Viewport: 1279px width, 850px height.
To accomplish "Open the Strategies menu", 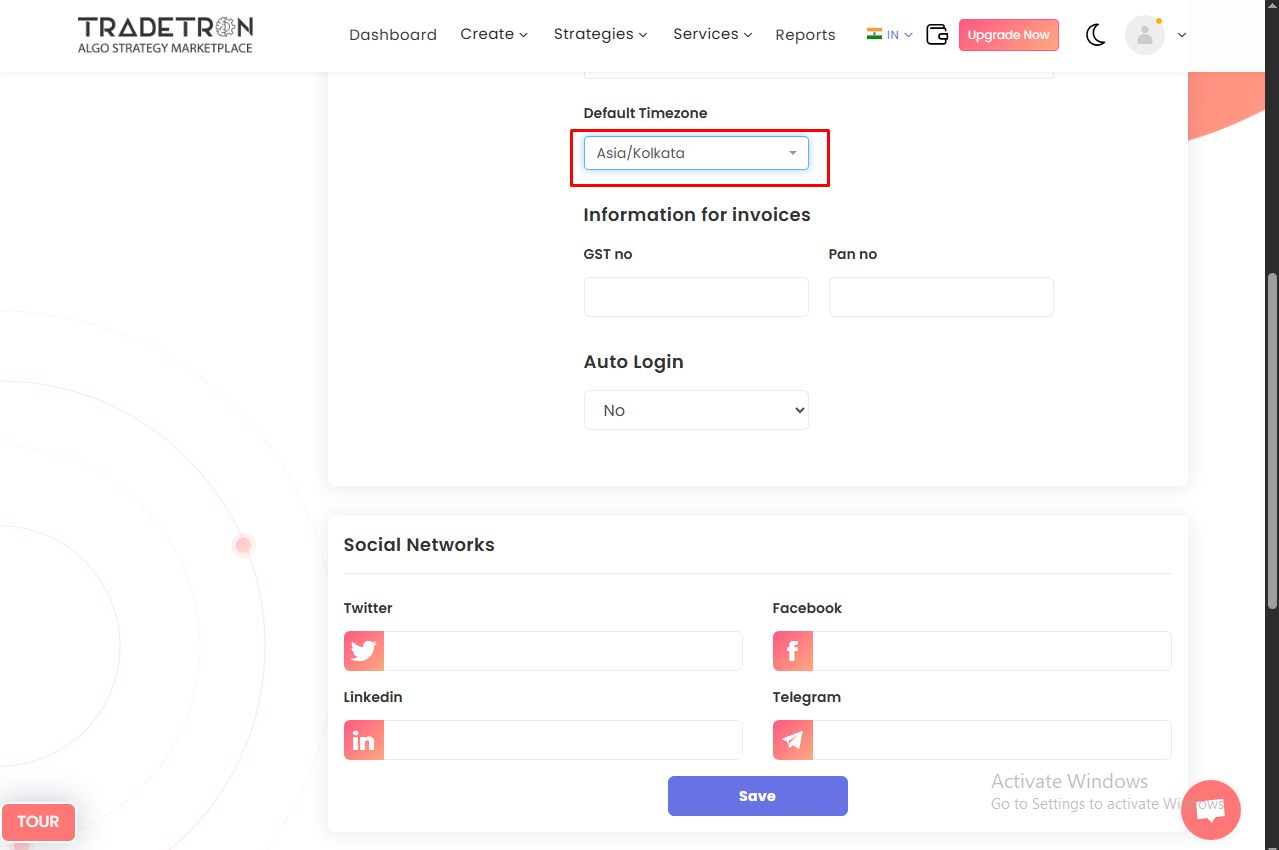I will tap(600, 34).
